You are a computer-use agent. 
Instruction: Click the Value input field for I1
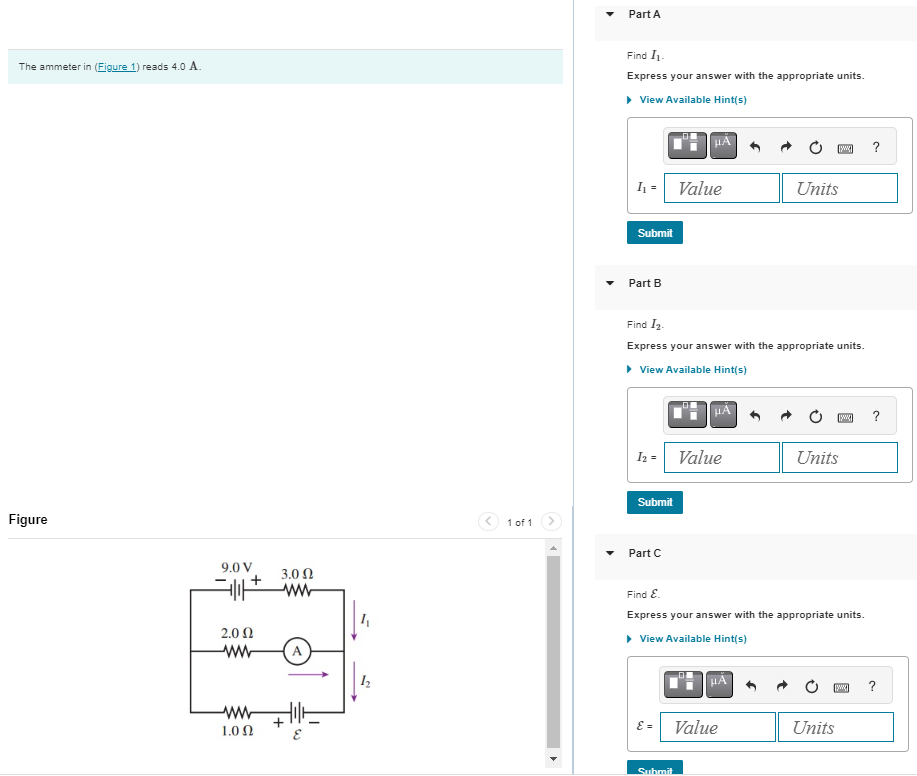(721, 188)
